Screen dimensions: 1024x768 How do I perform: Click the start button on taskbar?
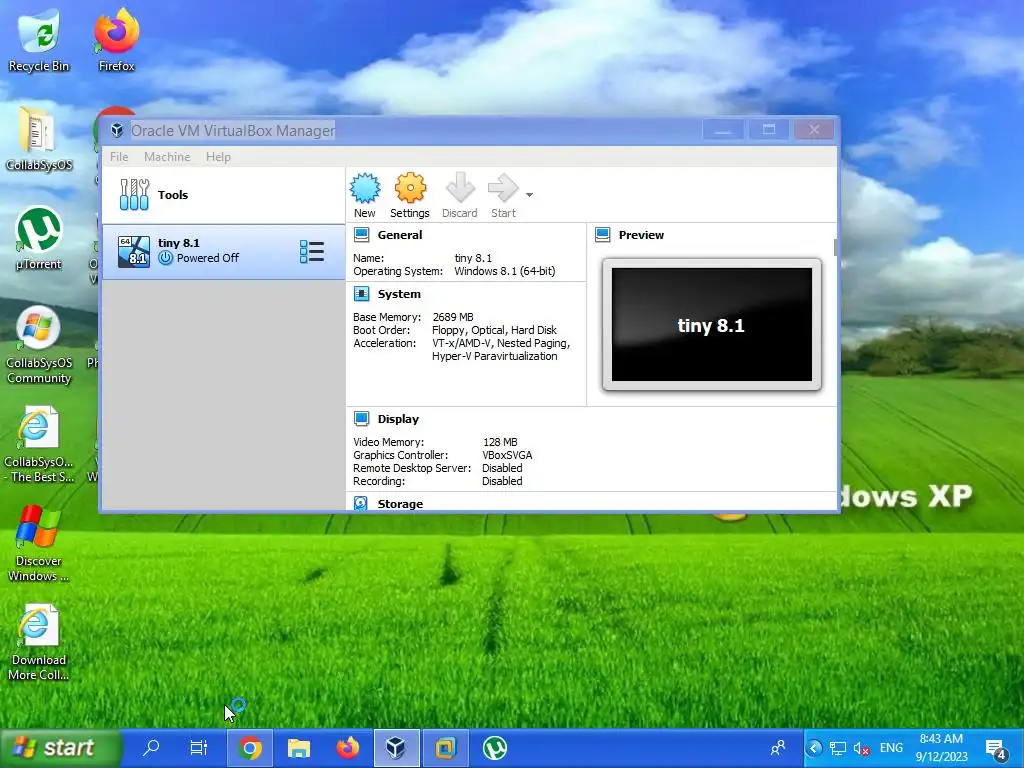pyautogui.click(x=61, y=748)
